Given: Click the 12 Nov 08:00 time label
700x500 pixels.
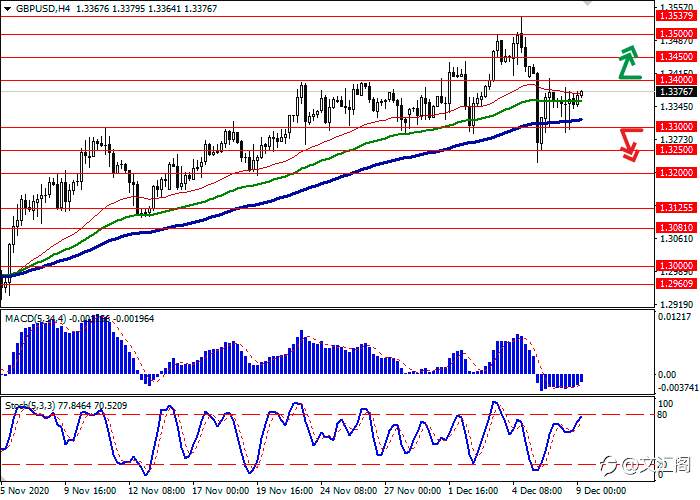Looking at the screenshot, I should click(157, 491).
